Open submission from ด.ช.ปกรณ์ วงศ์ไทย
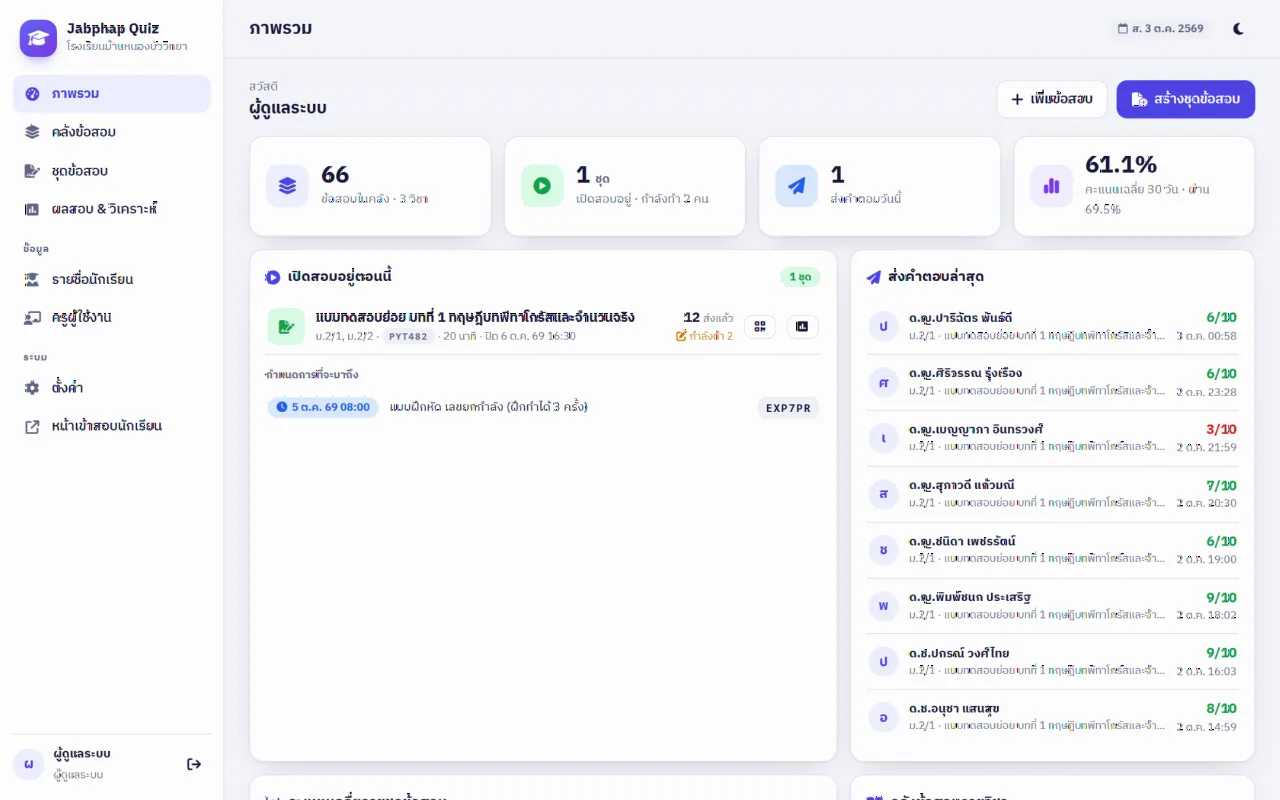This screenshot has width=1280, height=800. [x=1052, y=662]
